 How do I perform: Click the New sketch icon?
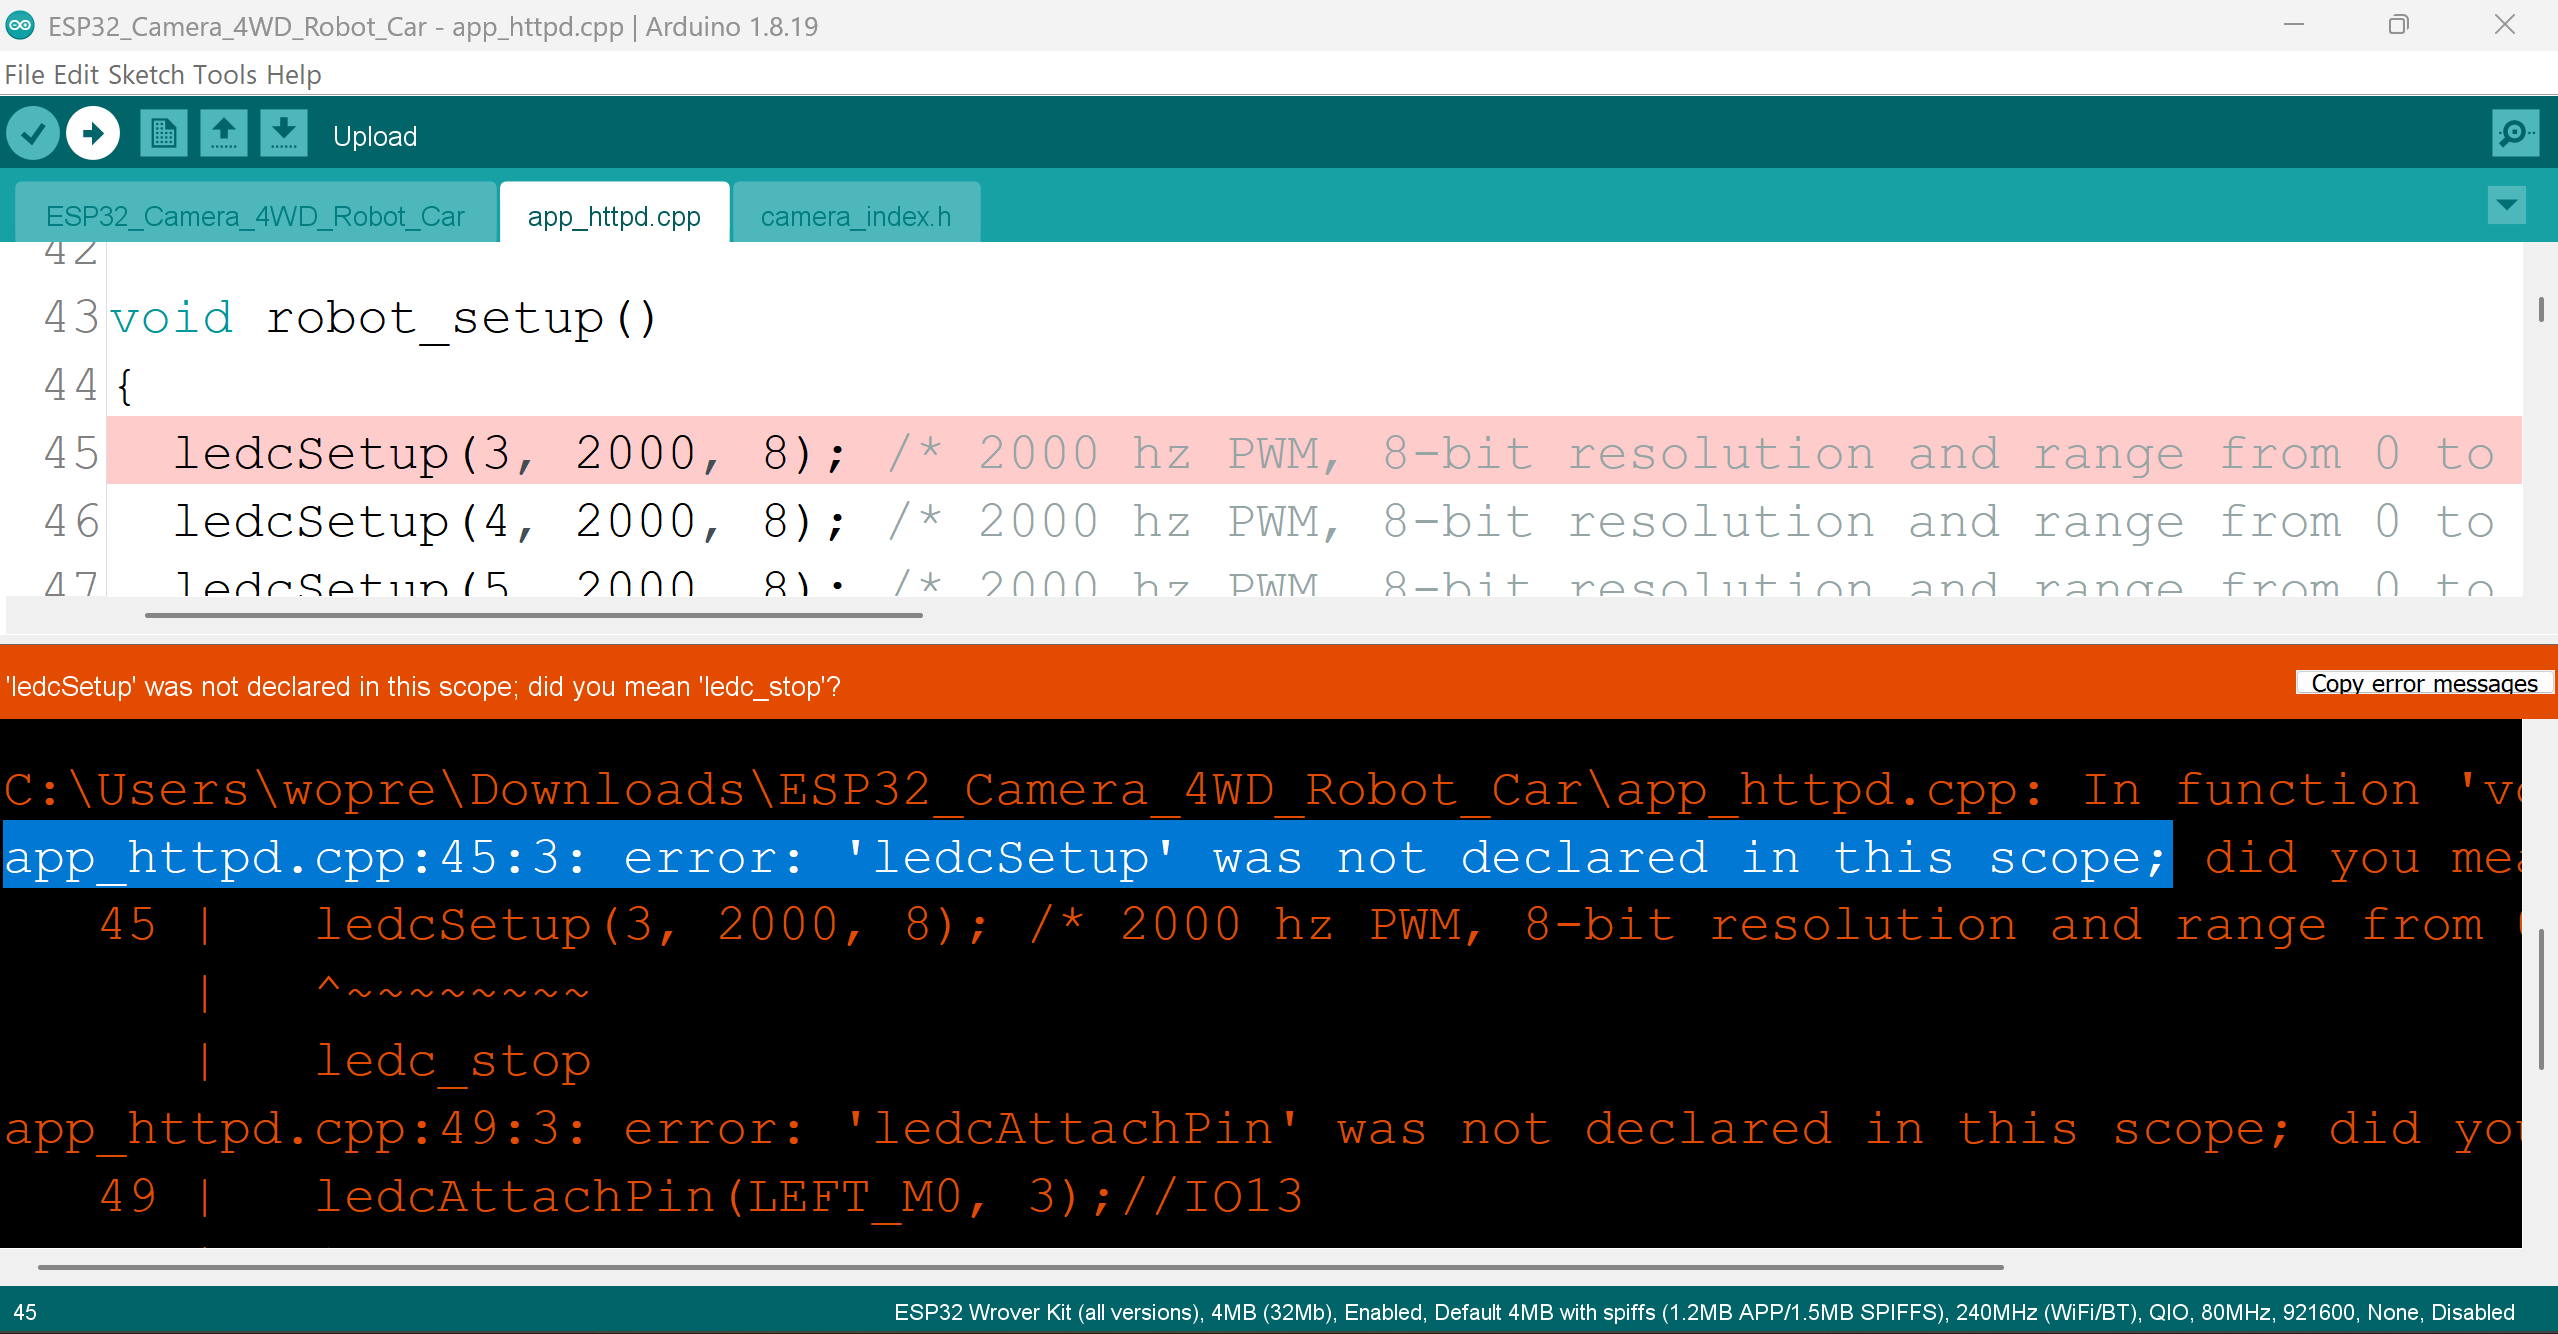pyautogui.click(x=163, y=134)
